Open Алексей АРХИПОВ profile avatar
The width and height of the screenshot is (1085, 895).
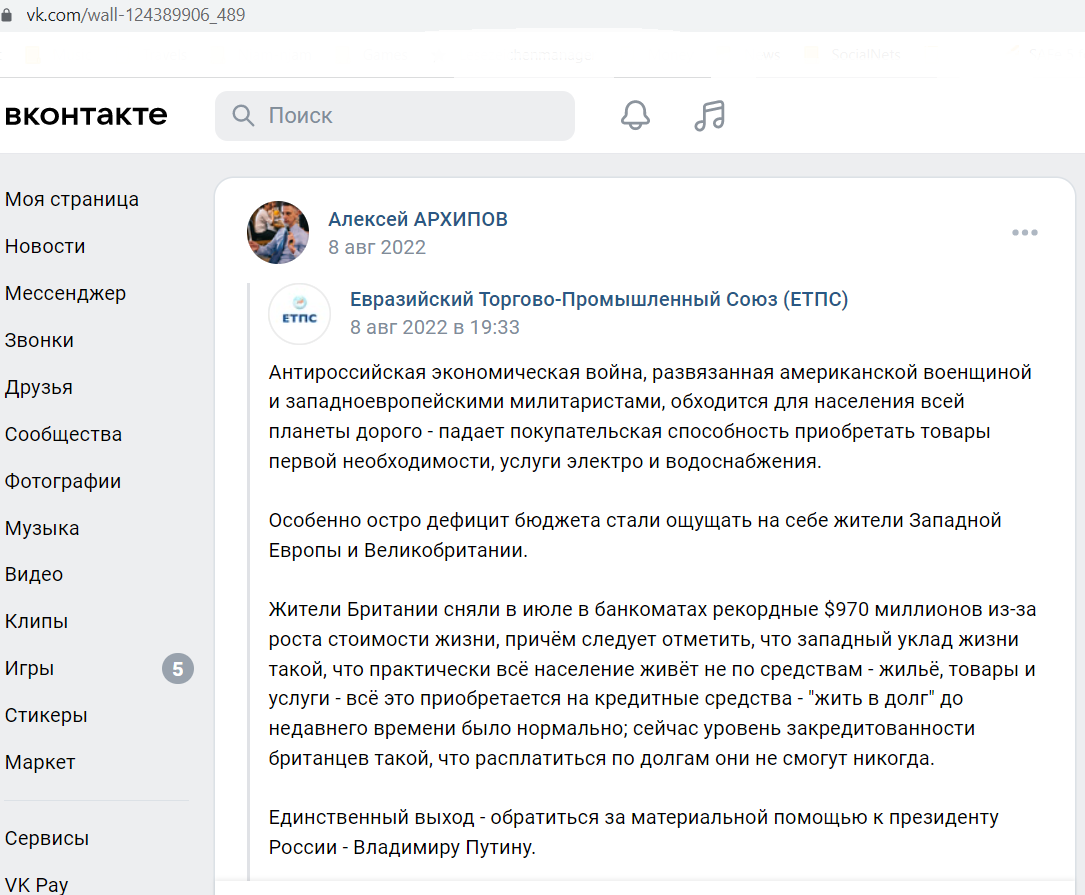point(278,233)
